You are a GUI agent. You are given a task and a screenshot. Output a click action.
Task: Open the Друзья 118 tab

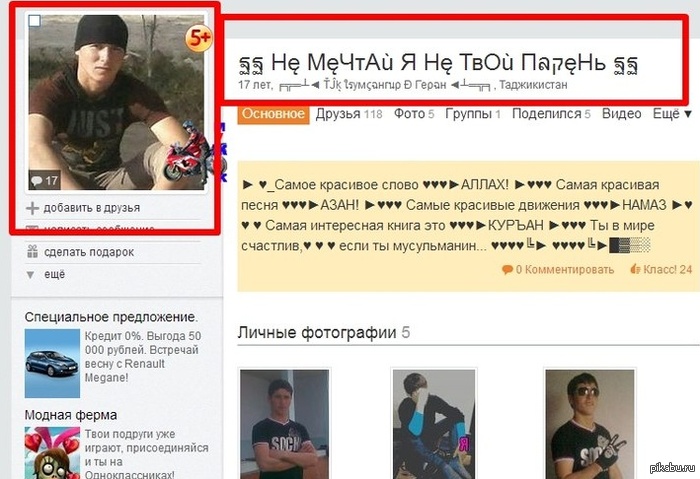pos(349,114)
